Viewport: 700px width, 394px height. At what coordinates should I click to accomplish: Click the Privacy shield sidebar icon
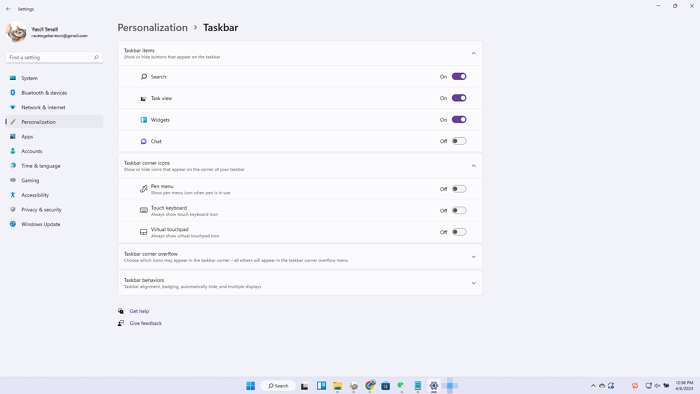tap(12, 209)
